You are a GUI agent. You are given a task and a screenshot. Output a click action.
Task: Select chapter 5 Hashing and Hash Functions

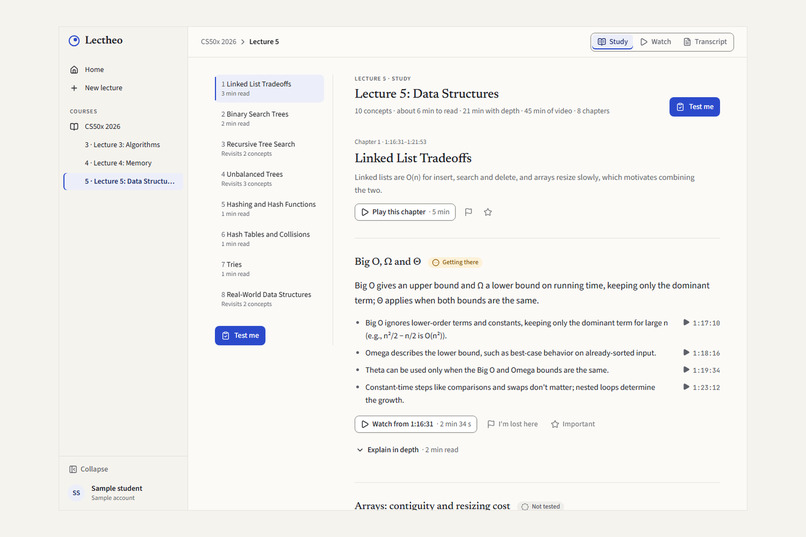tap(269, 209)
